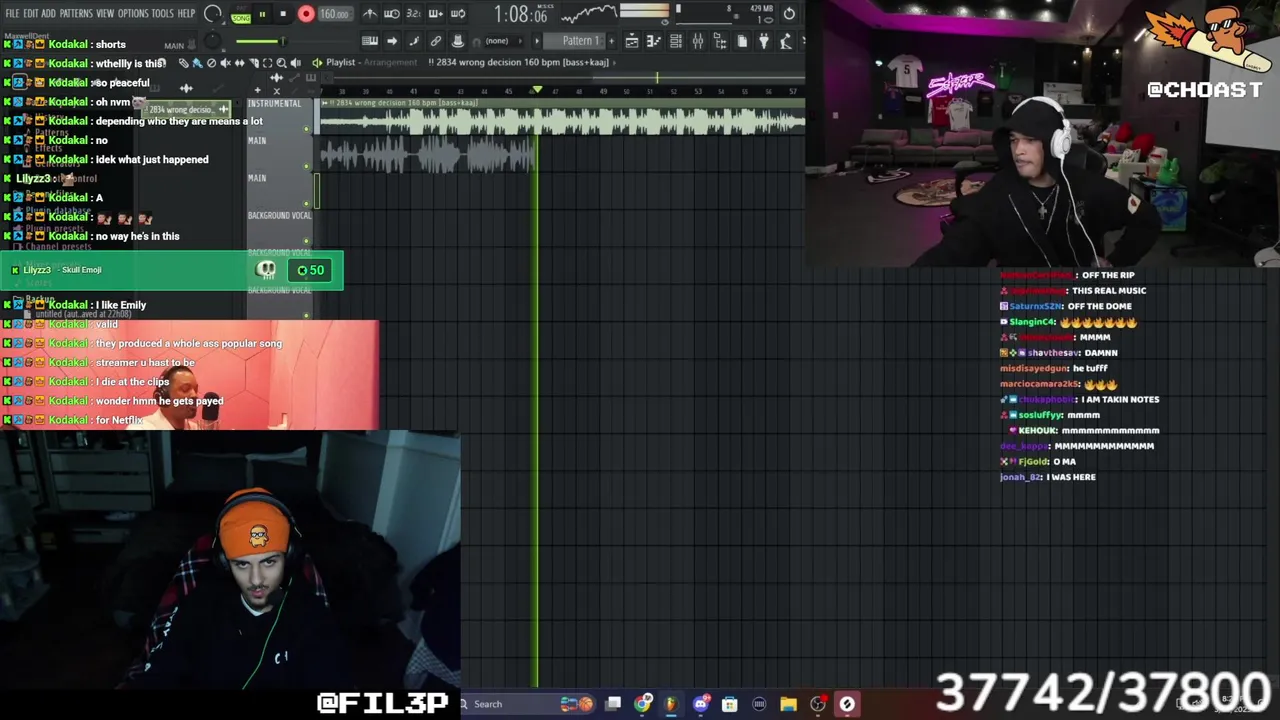Click the stamp tool icon
Screen dimensions: 1280x720
[458, 41]
